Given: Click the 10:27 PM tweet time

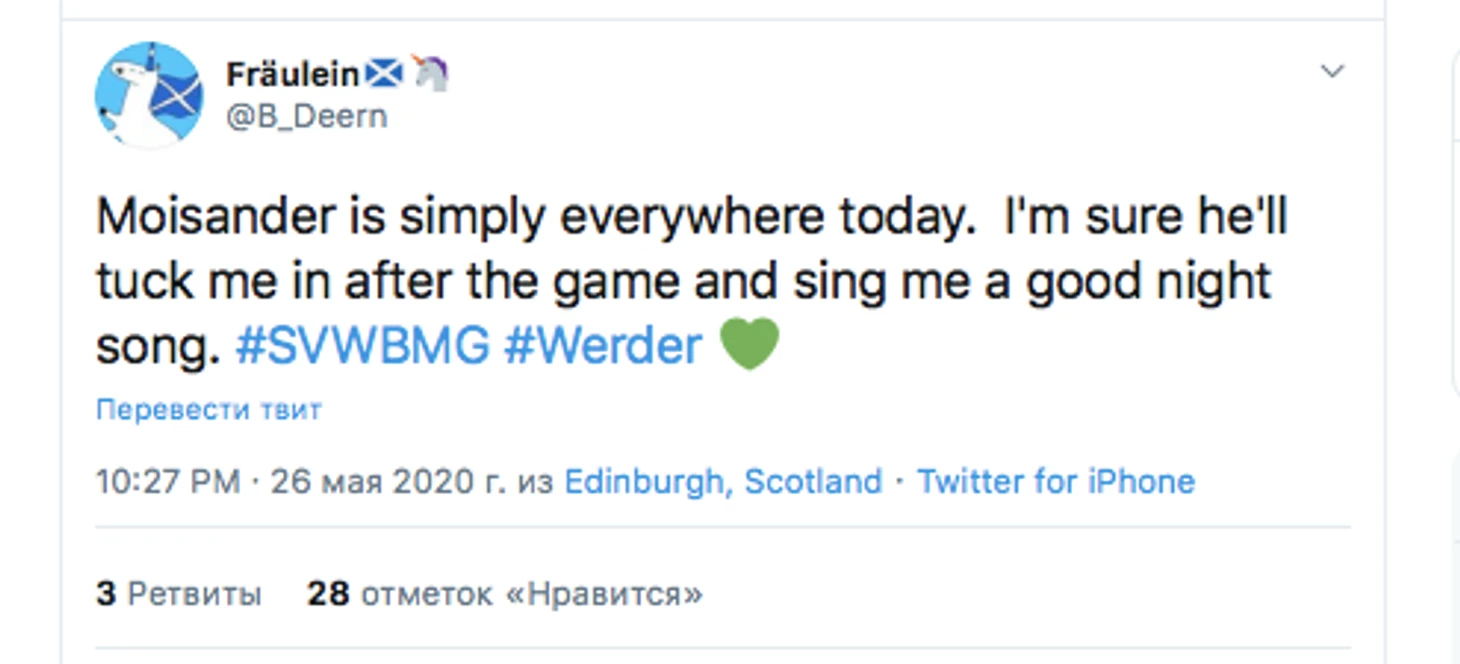Looking at the screenshot, I should pyautogui.click(x=168, y=482).
